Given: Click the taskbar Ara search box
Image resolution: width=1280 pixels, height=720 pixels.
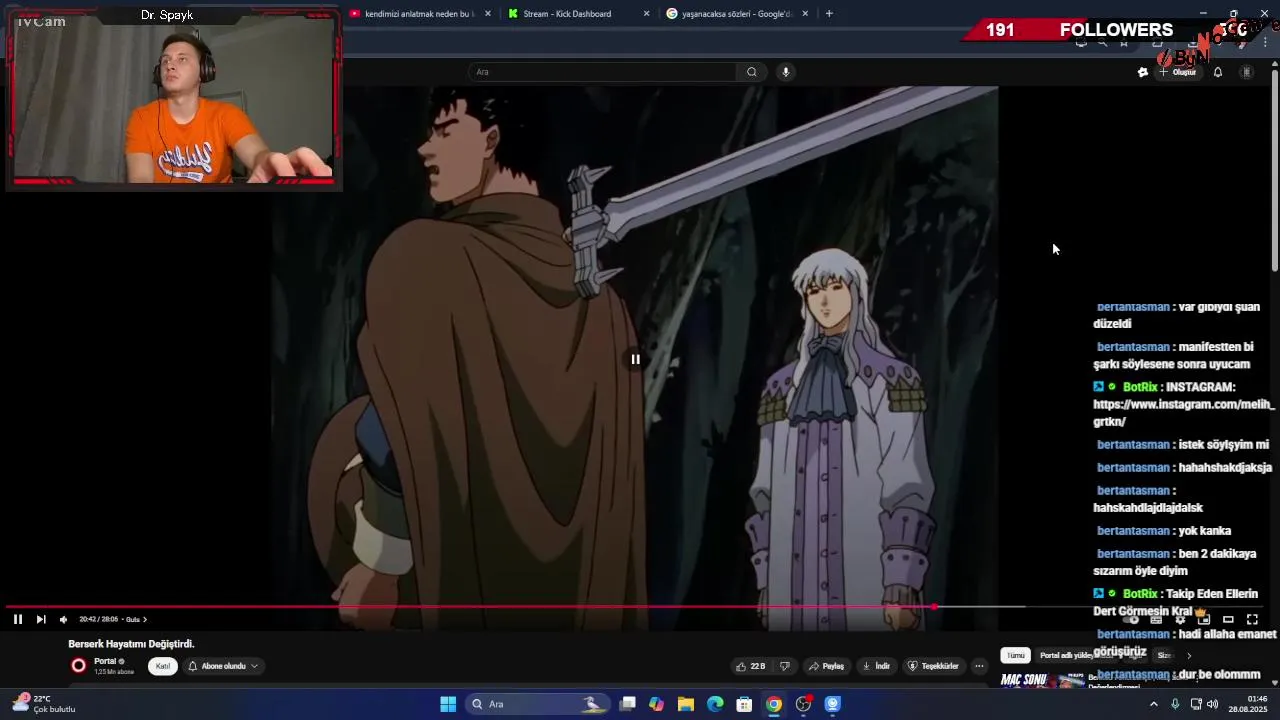Looking at the screenshot, I should 538,704.
